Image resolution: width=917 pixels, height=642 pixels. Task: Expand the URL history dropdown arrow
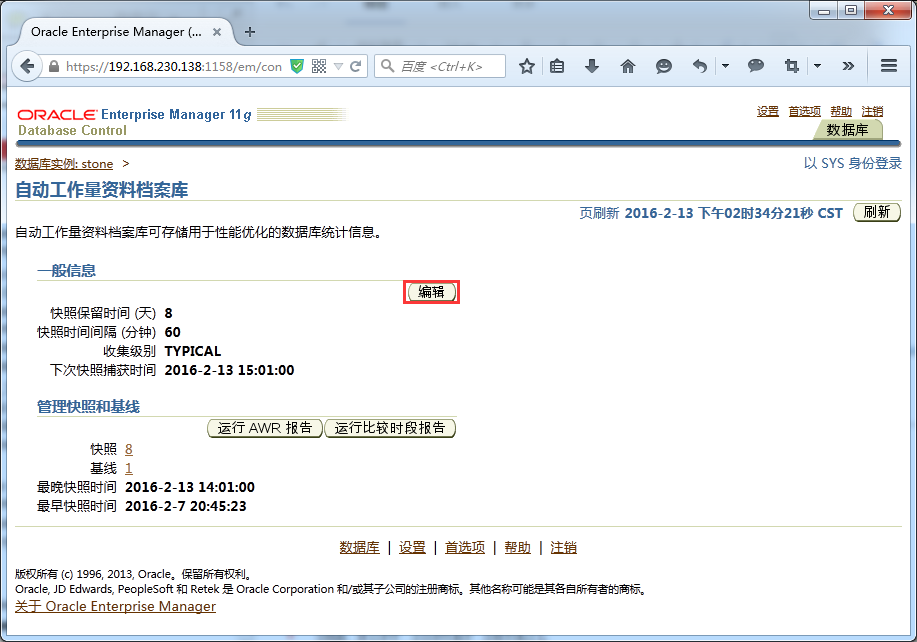tap(338, 67)
